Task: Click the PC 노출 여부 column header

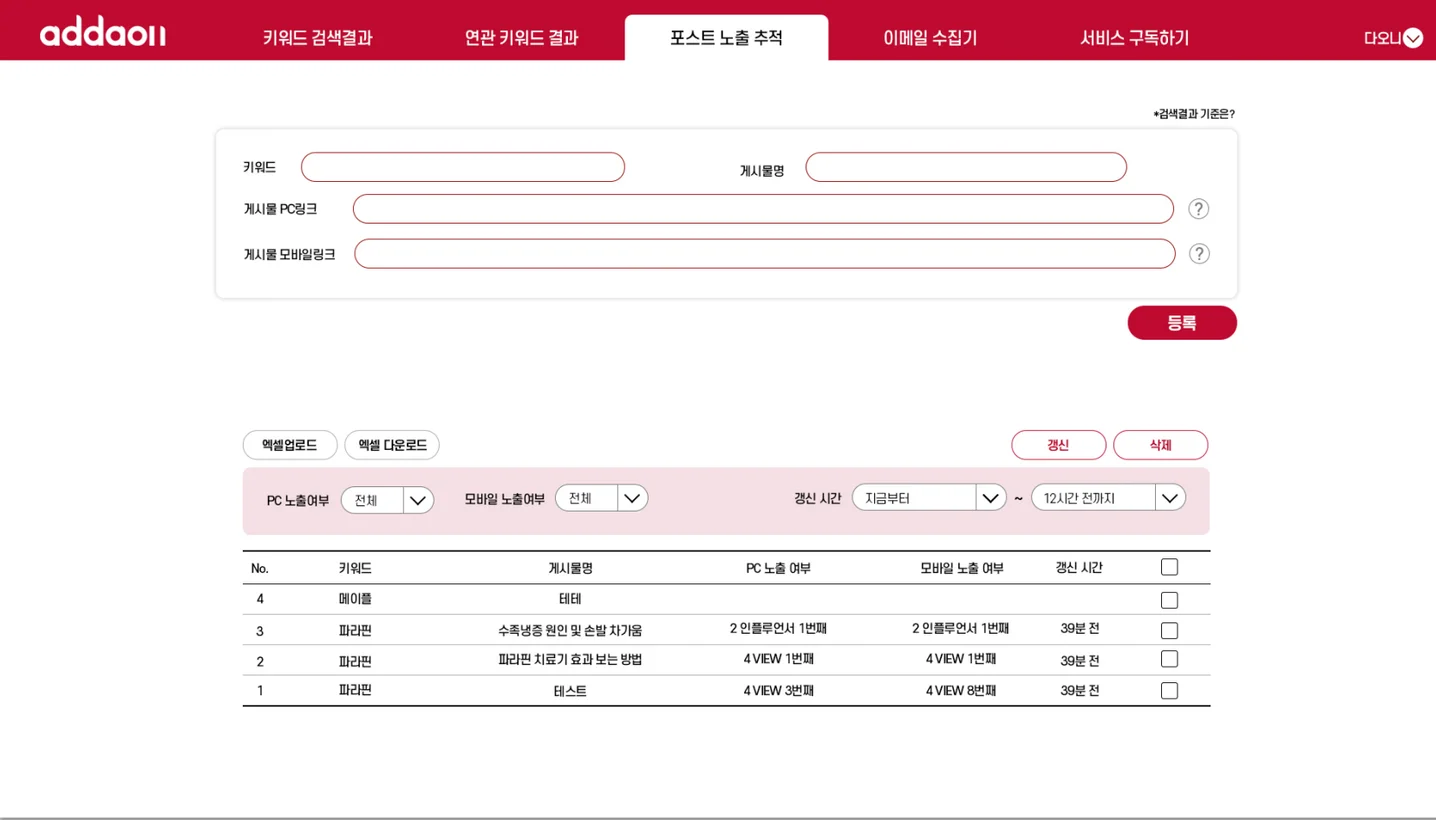Action: coord(778,568)
